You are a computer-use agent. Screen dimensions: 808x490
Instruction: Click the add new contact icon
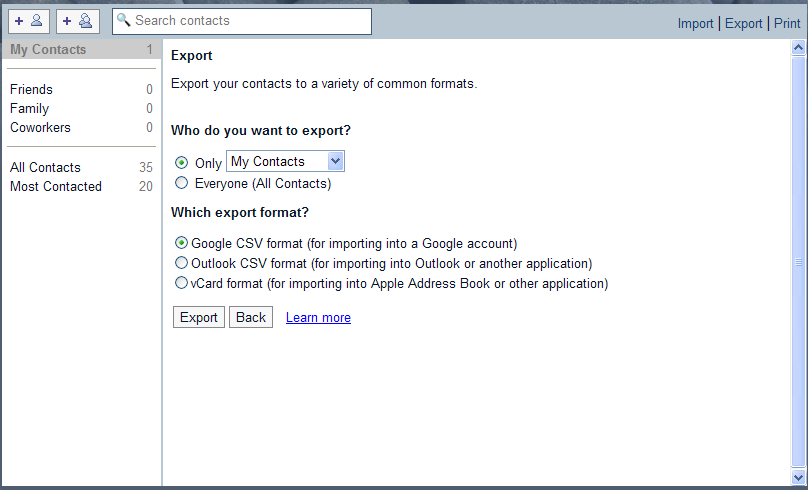click(x=29, y=21)
